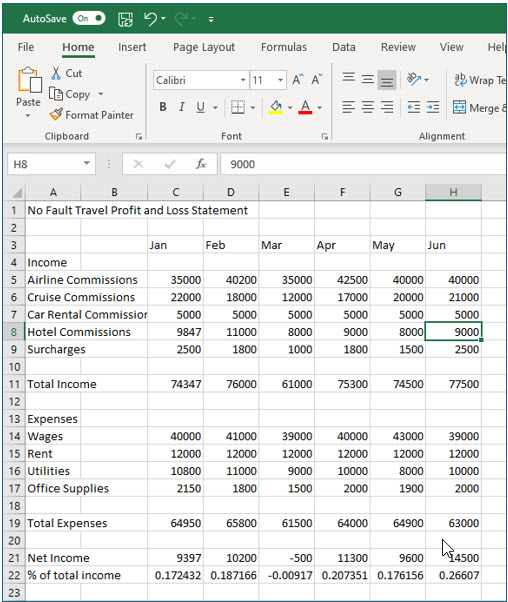The width and height of the screenshot is (508, 602).
Task: Expand the Borders dropdown arrow
Action: coord(253,108)
